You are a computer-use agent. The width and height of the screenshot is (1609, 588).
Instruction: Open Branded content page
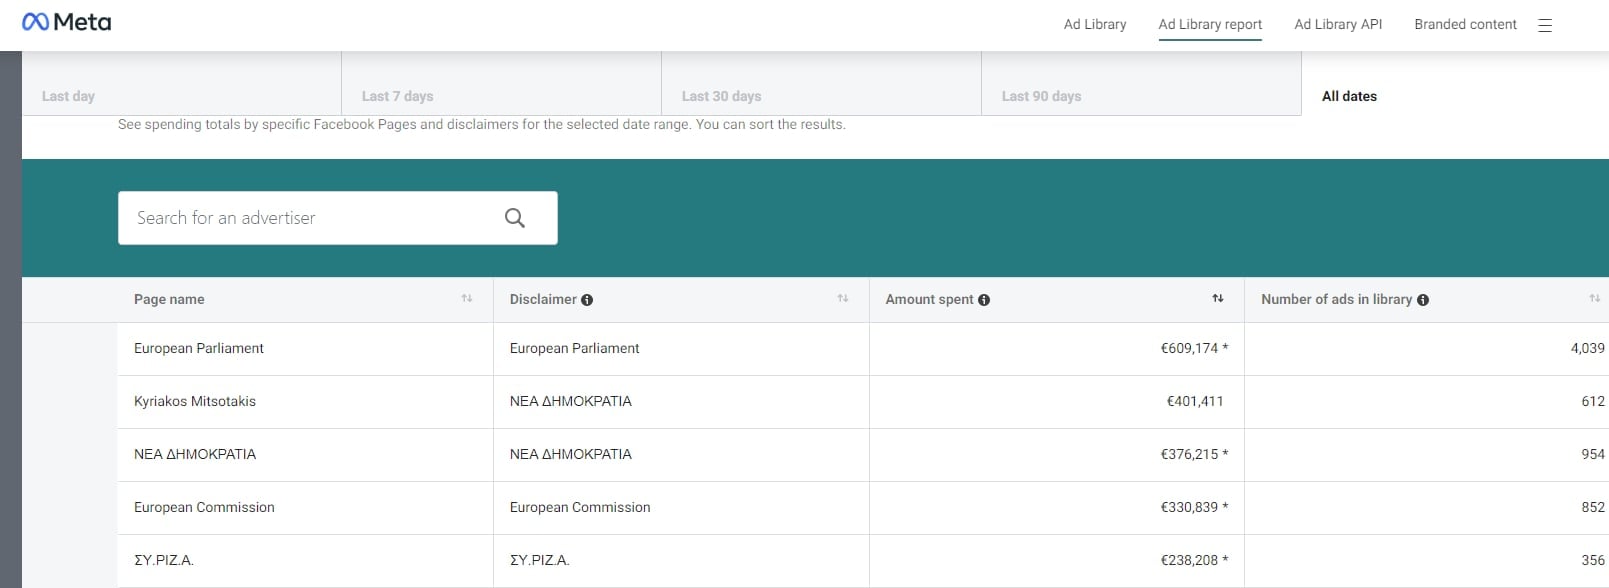tap(1465, 24)
